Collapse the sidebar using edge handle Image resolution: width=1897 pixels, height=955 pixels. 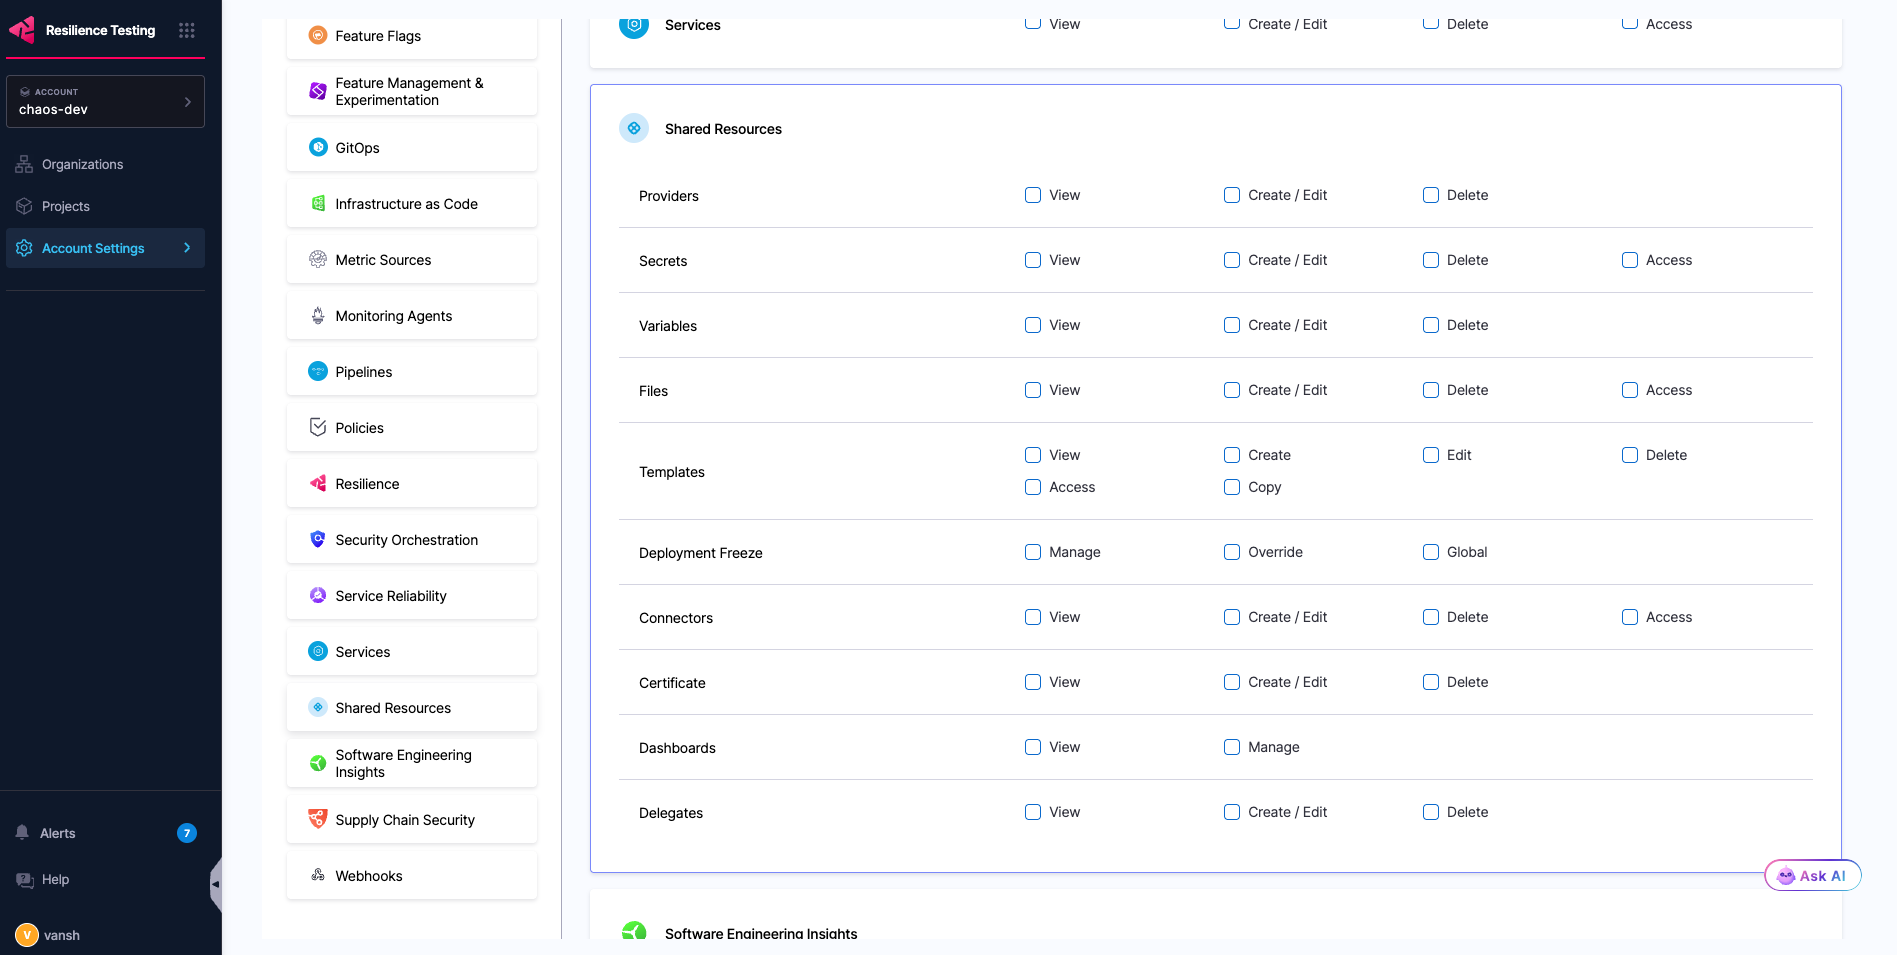(x=215, y=884)
